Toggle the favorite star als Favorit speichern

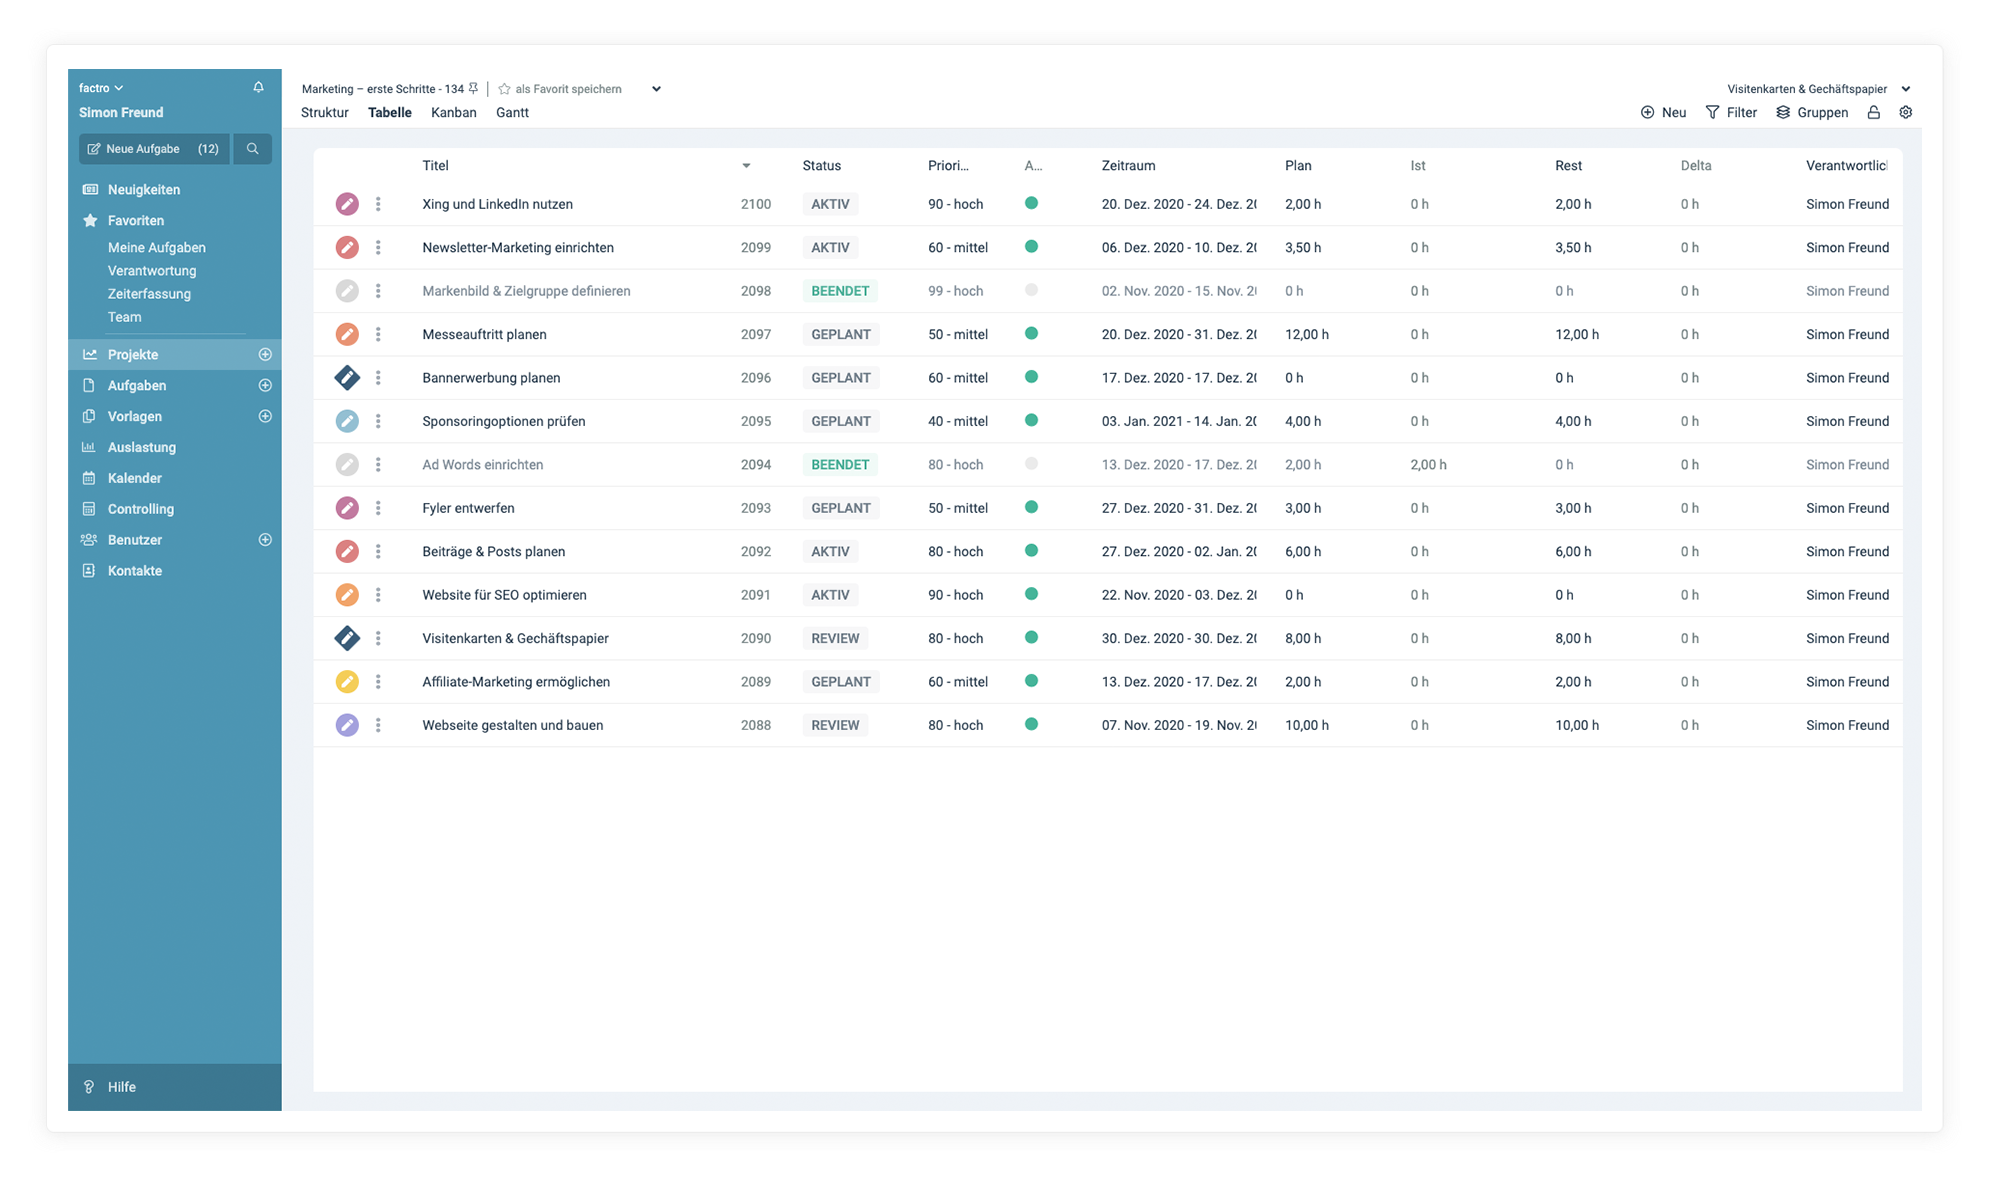[504, 89]
